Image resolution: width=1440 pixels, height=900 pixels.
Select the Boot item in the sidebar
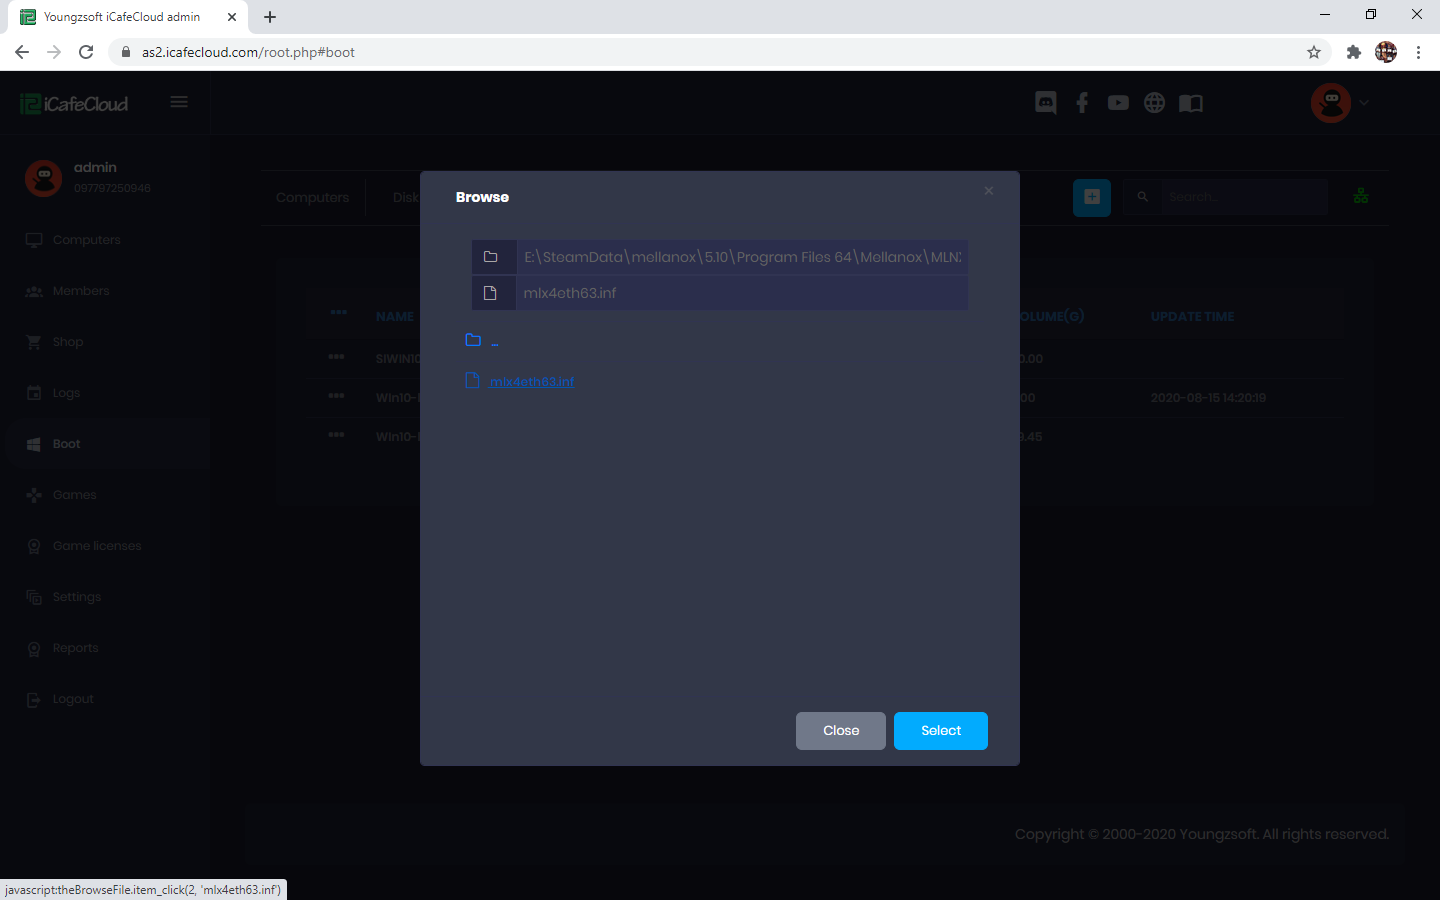pos(66,443)
